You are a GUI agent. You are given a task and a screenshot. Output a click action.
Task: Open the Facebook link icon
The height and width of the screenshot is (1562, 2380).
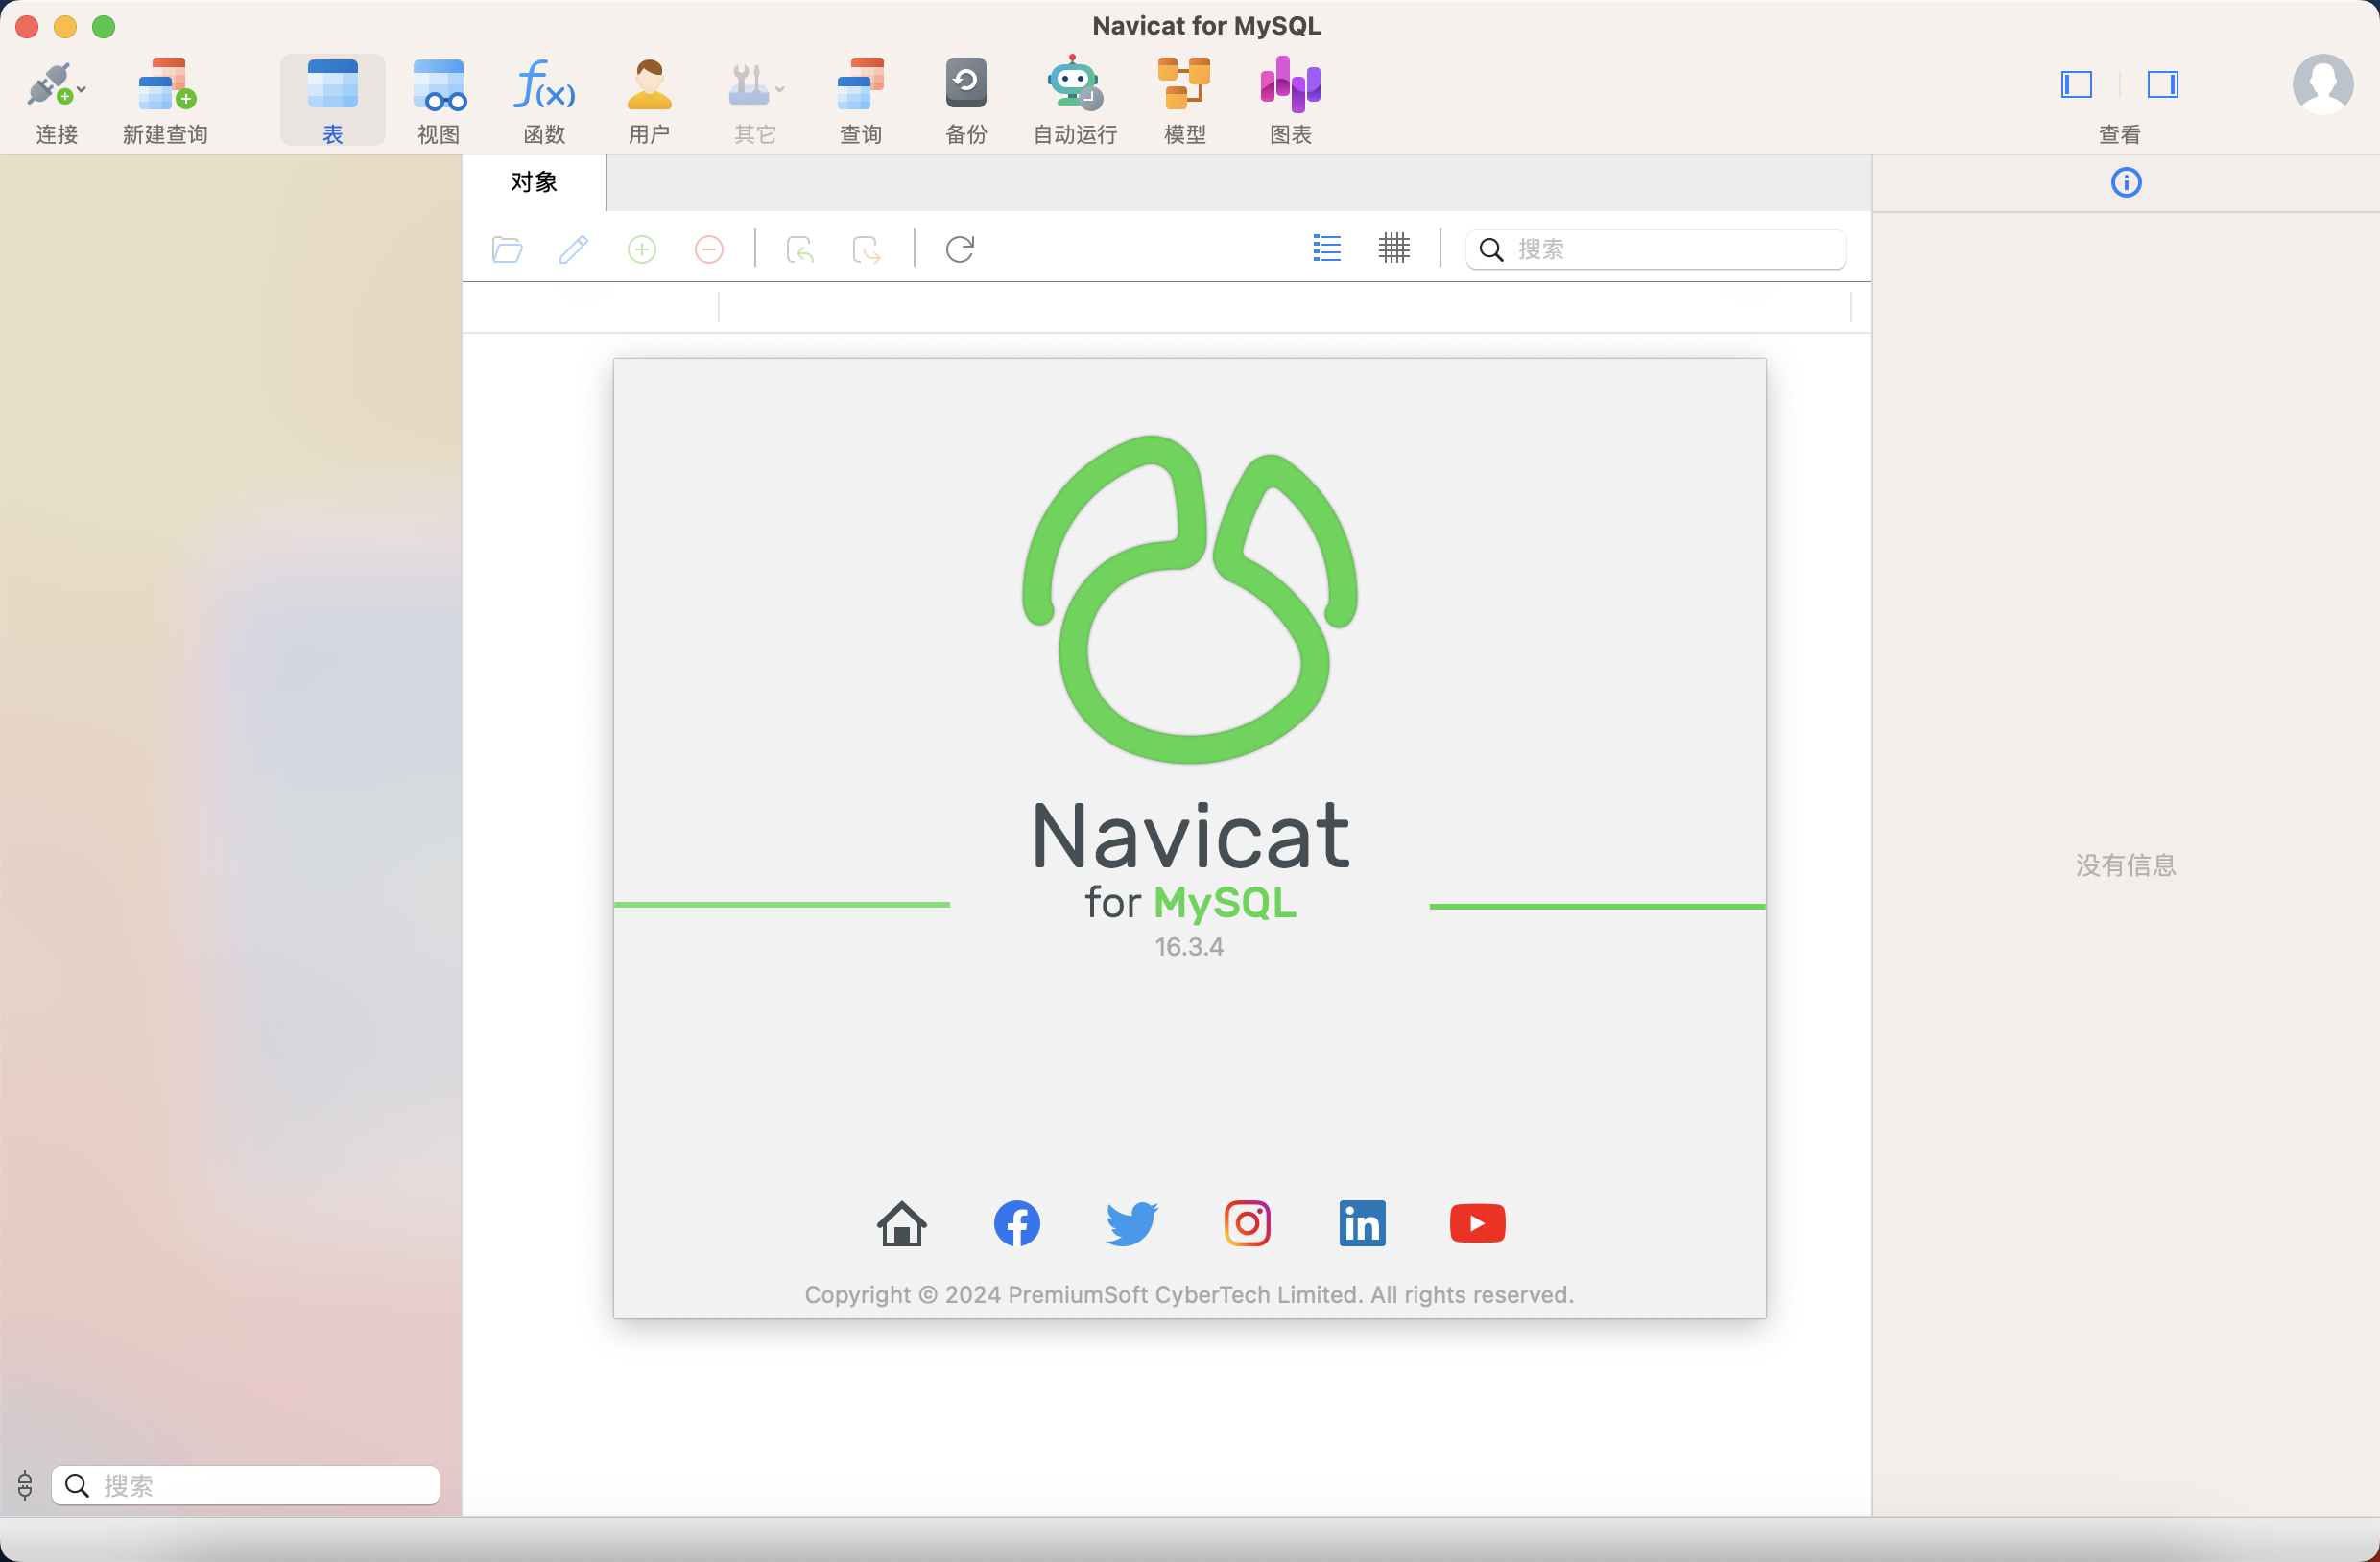[1017, 1223]
